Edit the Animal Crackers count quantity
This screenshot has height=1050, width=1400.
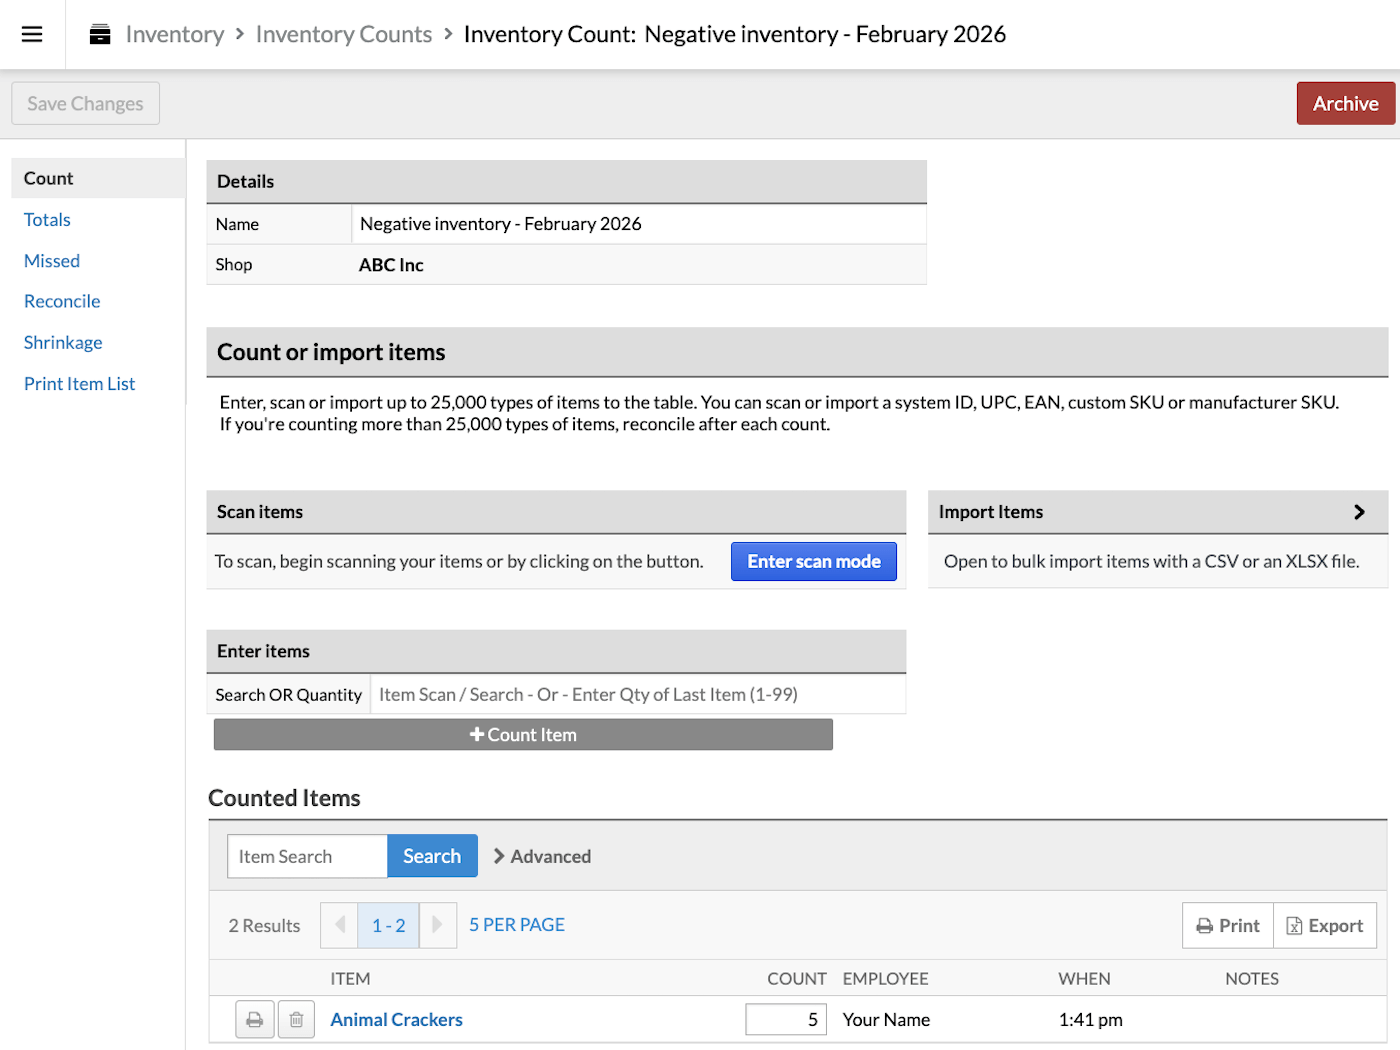[785, 1019]
